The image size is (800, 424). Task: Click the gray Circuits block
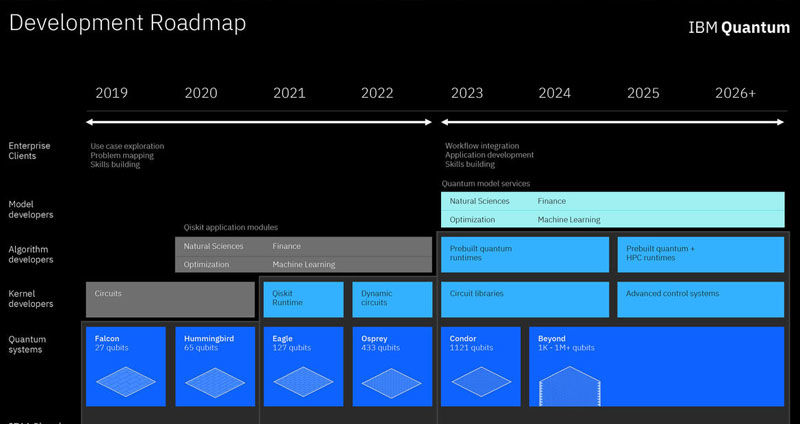tap(170, 299)
